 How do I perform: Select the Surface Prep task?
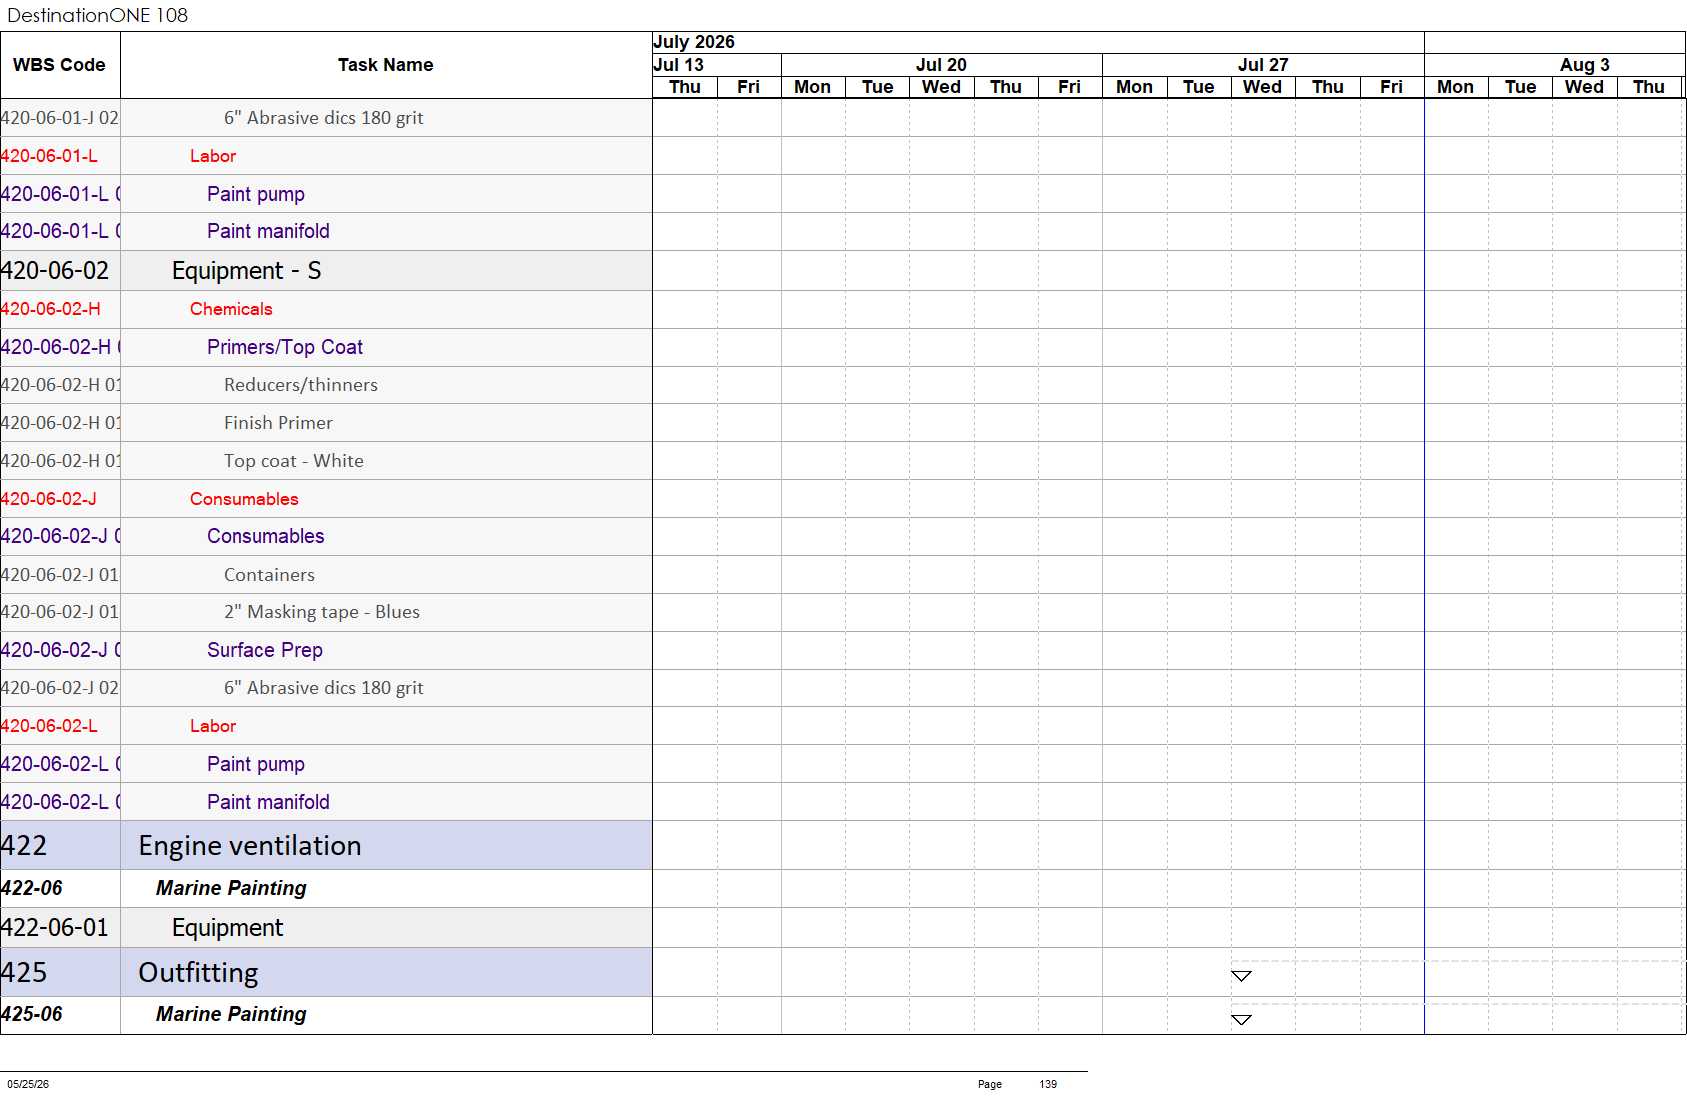tap(265, 650)
